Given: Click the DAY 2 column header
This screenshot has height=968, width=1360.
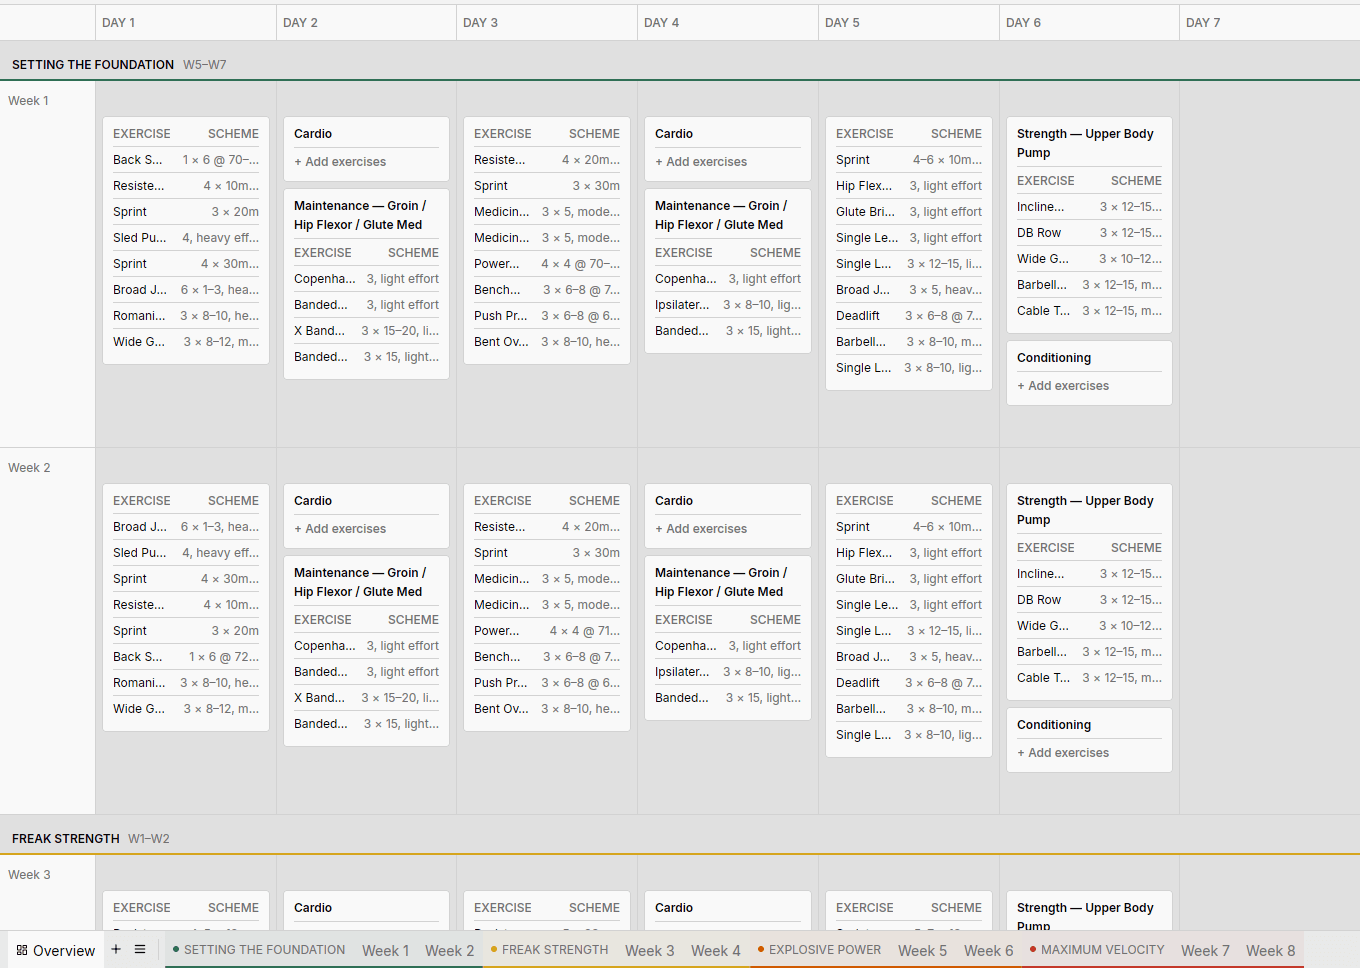Looking at the screenshot, I should [x=367, y=22].
